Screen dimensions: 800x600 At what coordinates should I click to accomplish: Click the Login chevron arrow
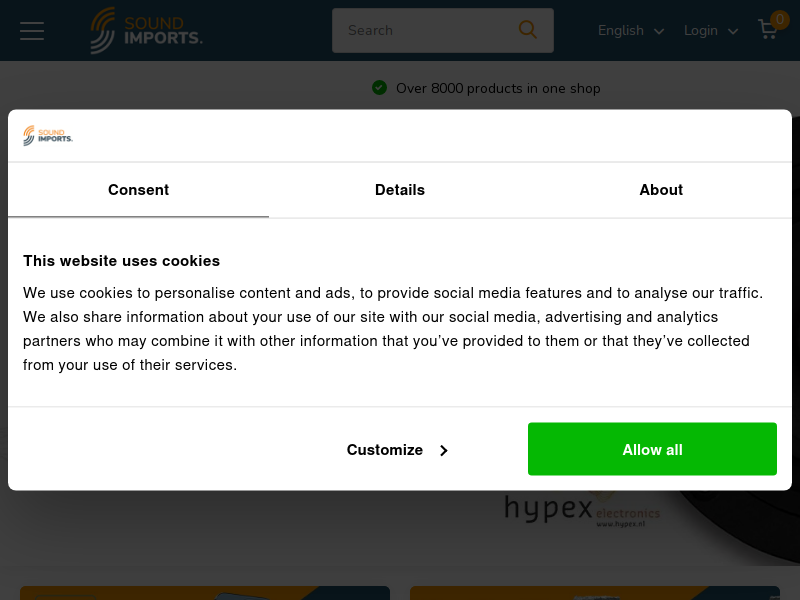point(733,32)
